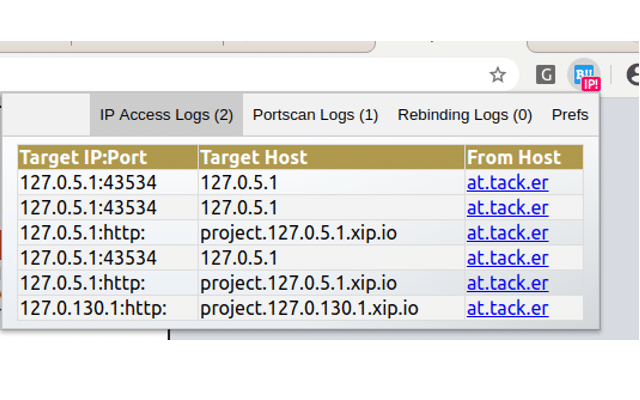Image resolution: width=640 pixels, height=400 pixels.
Task: Open the Portscan Logs tab
Action: [316, 115]
